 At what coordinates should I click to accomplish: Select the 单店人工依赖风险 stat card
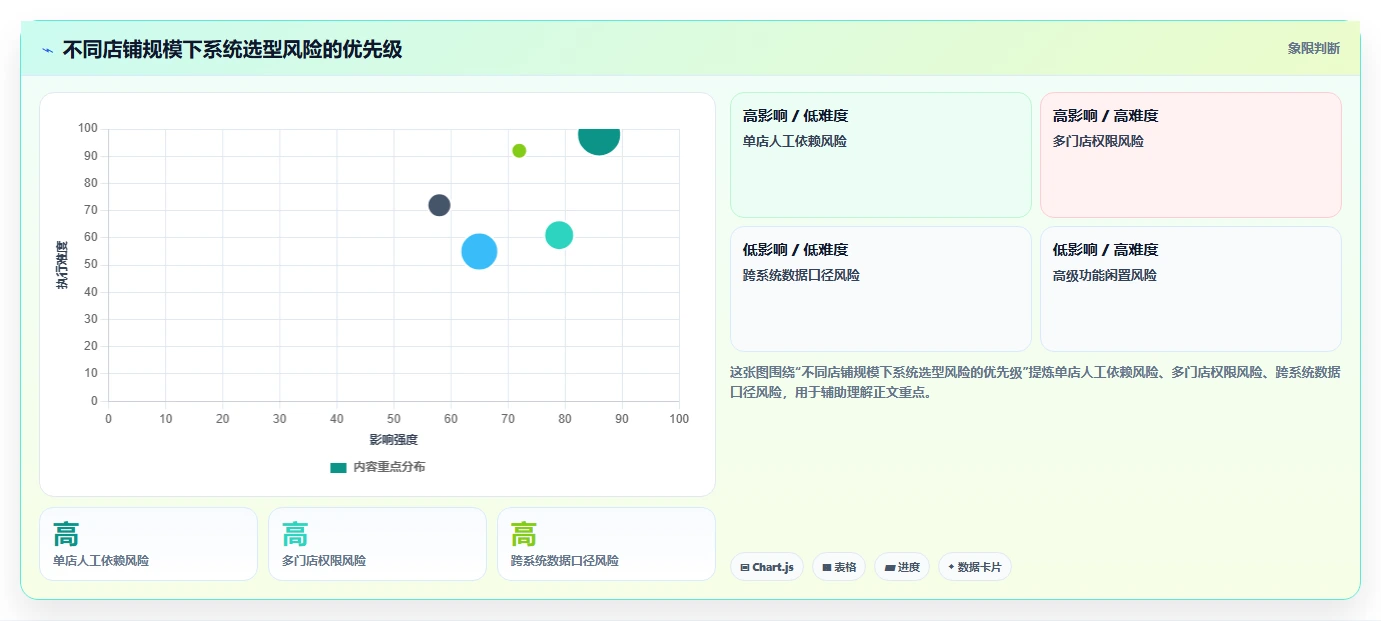[148, 544]
